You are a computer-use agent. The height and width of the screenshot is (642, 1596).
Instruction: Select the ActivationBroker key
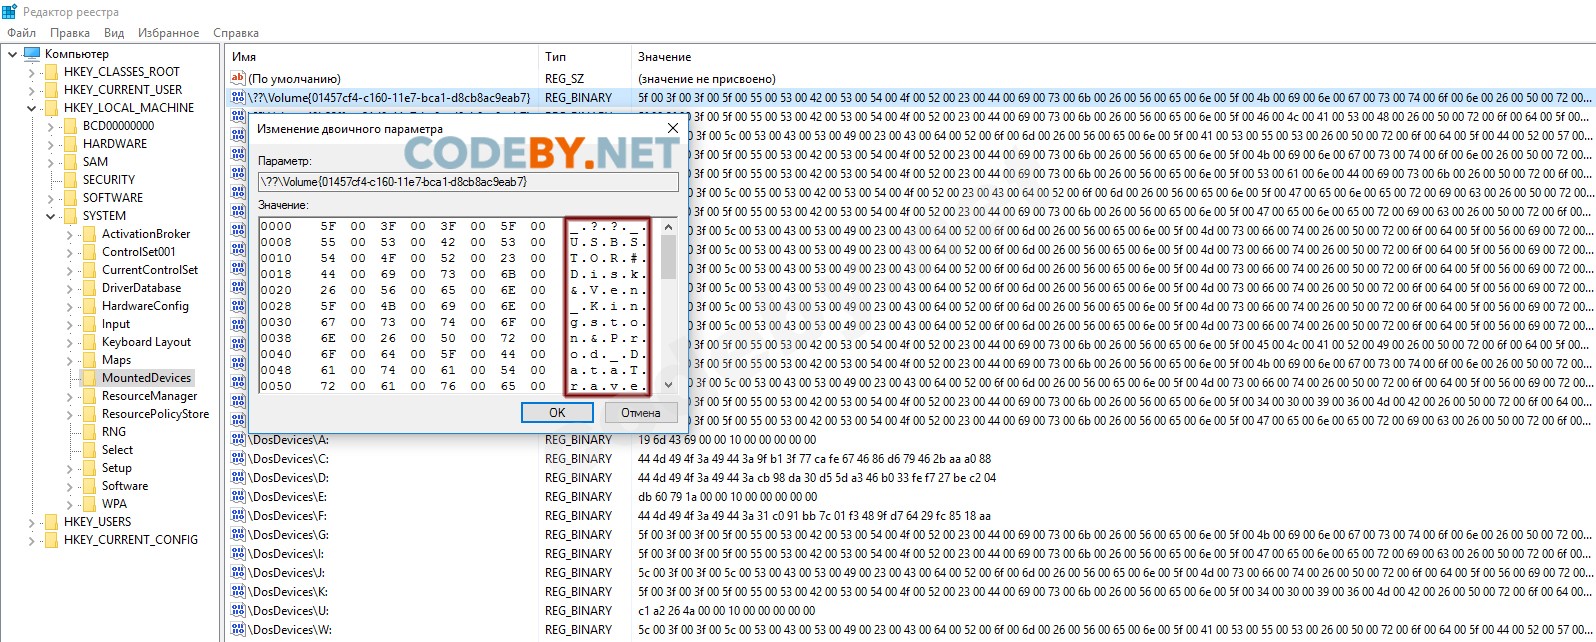(146, 234)
